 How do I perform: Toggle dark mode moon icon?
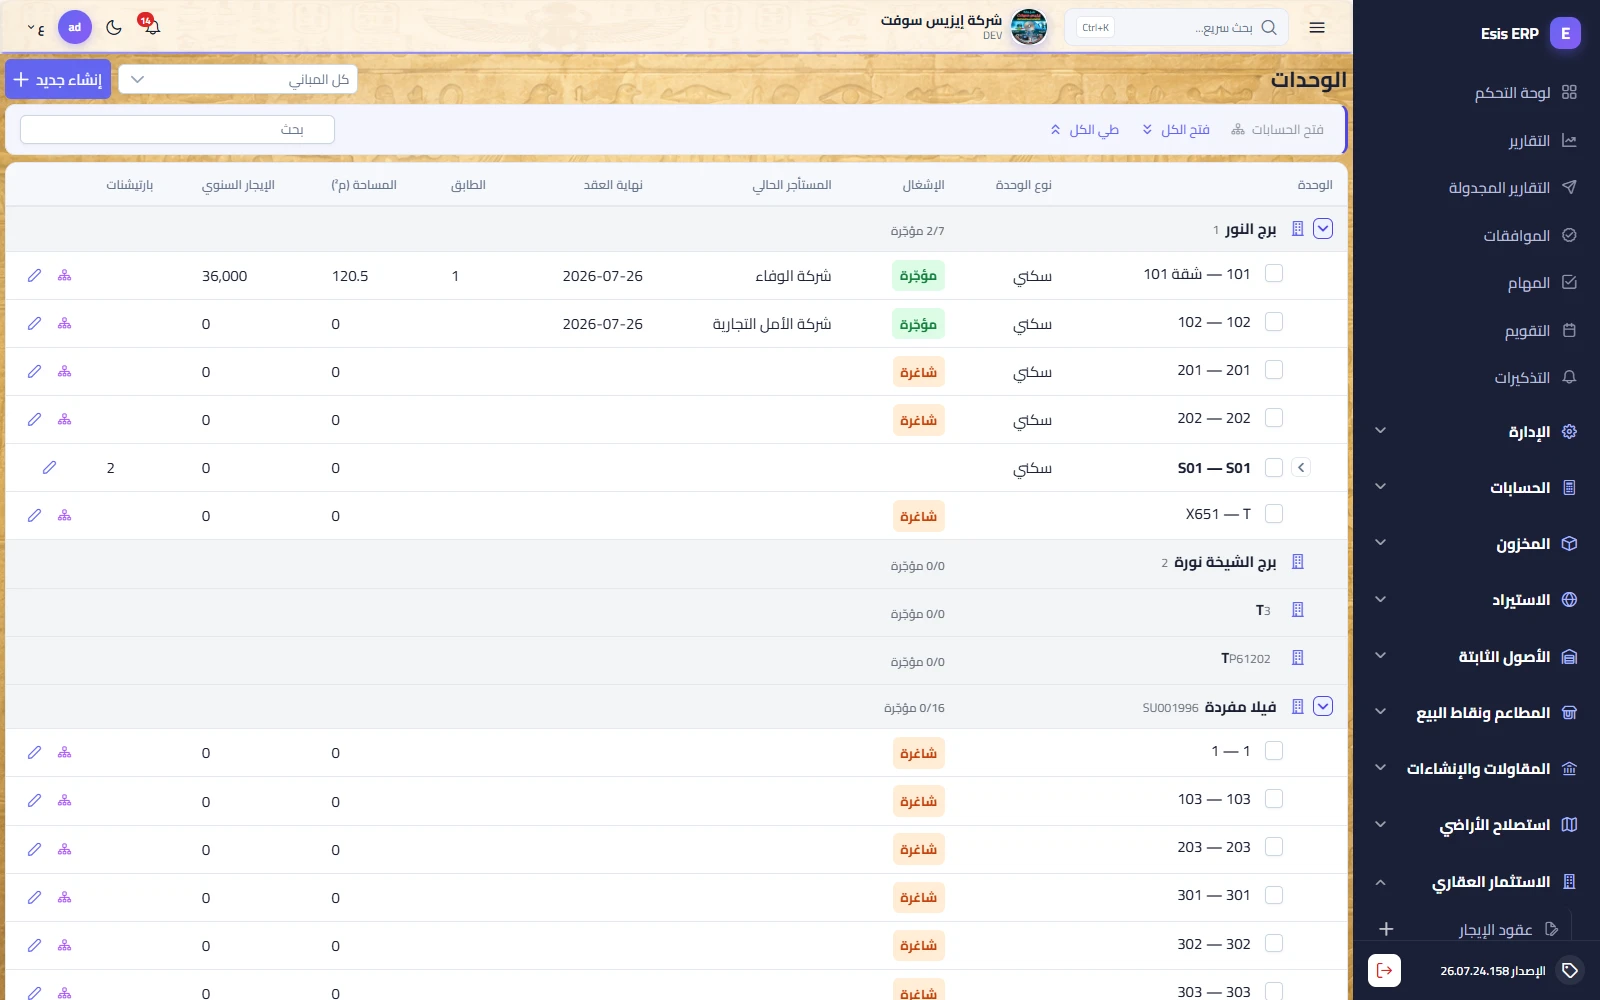pyautogui.click(x=114, y=27)
